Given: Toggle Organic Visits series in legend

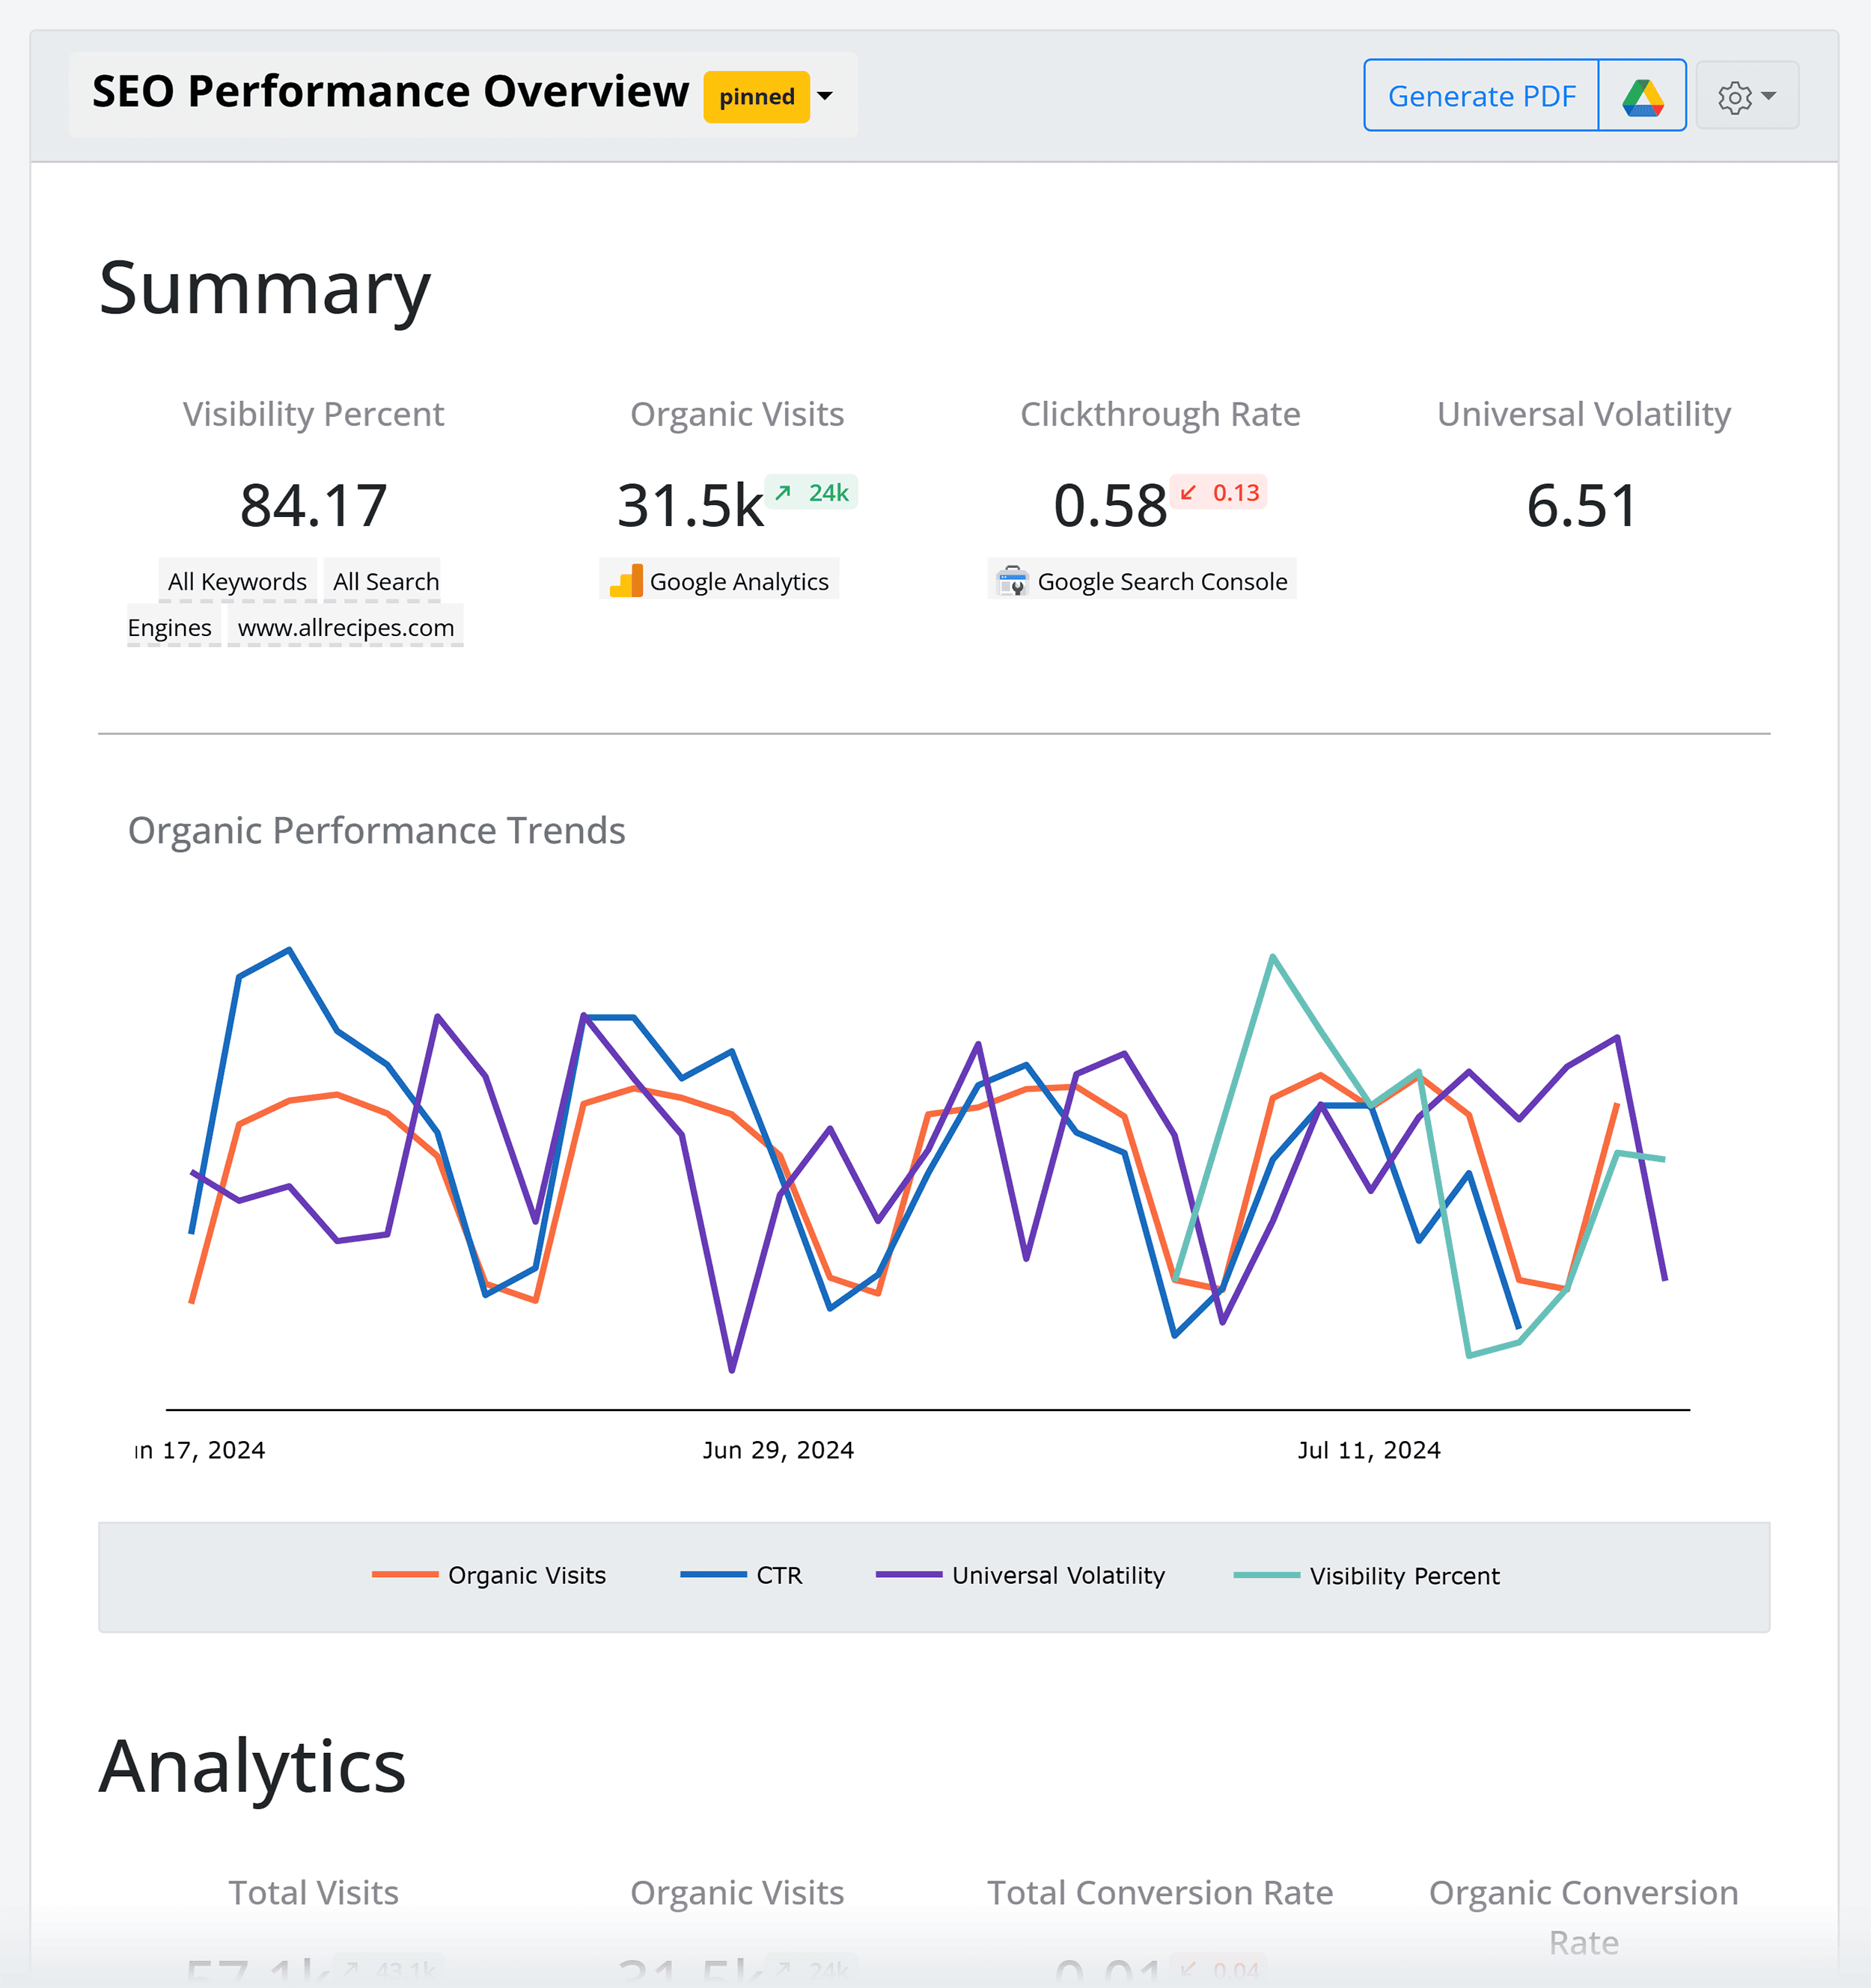Looking at the screenshot, I should [489, 1575].
